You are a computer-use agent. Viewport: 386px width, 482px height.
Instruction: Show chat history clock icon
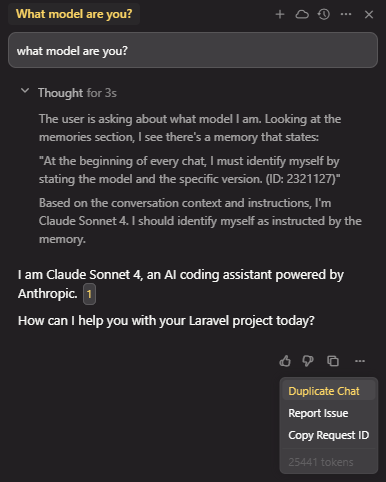[324, 14]
